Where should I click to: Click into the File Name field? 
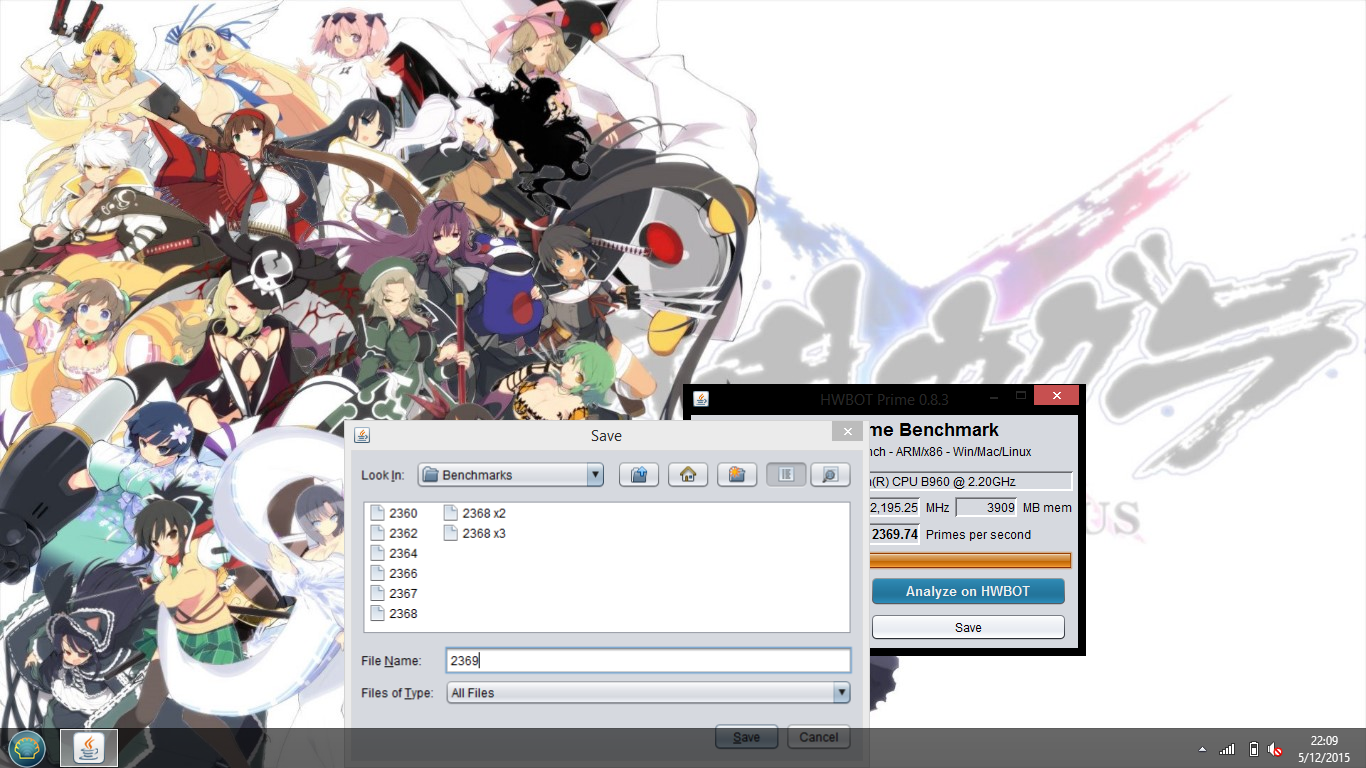click(648, 661)
